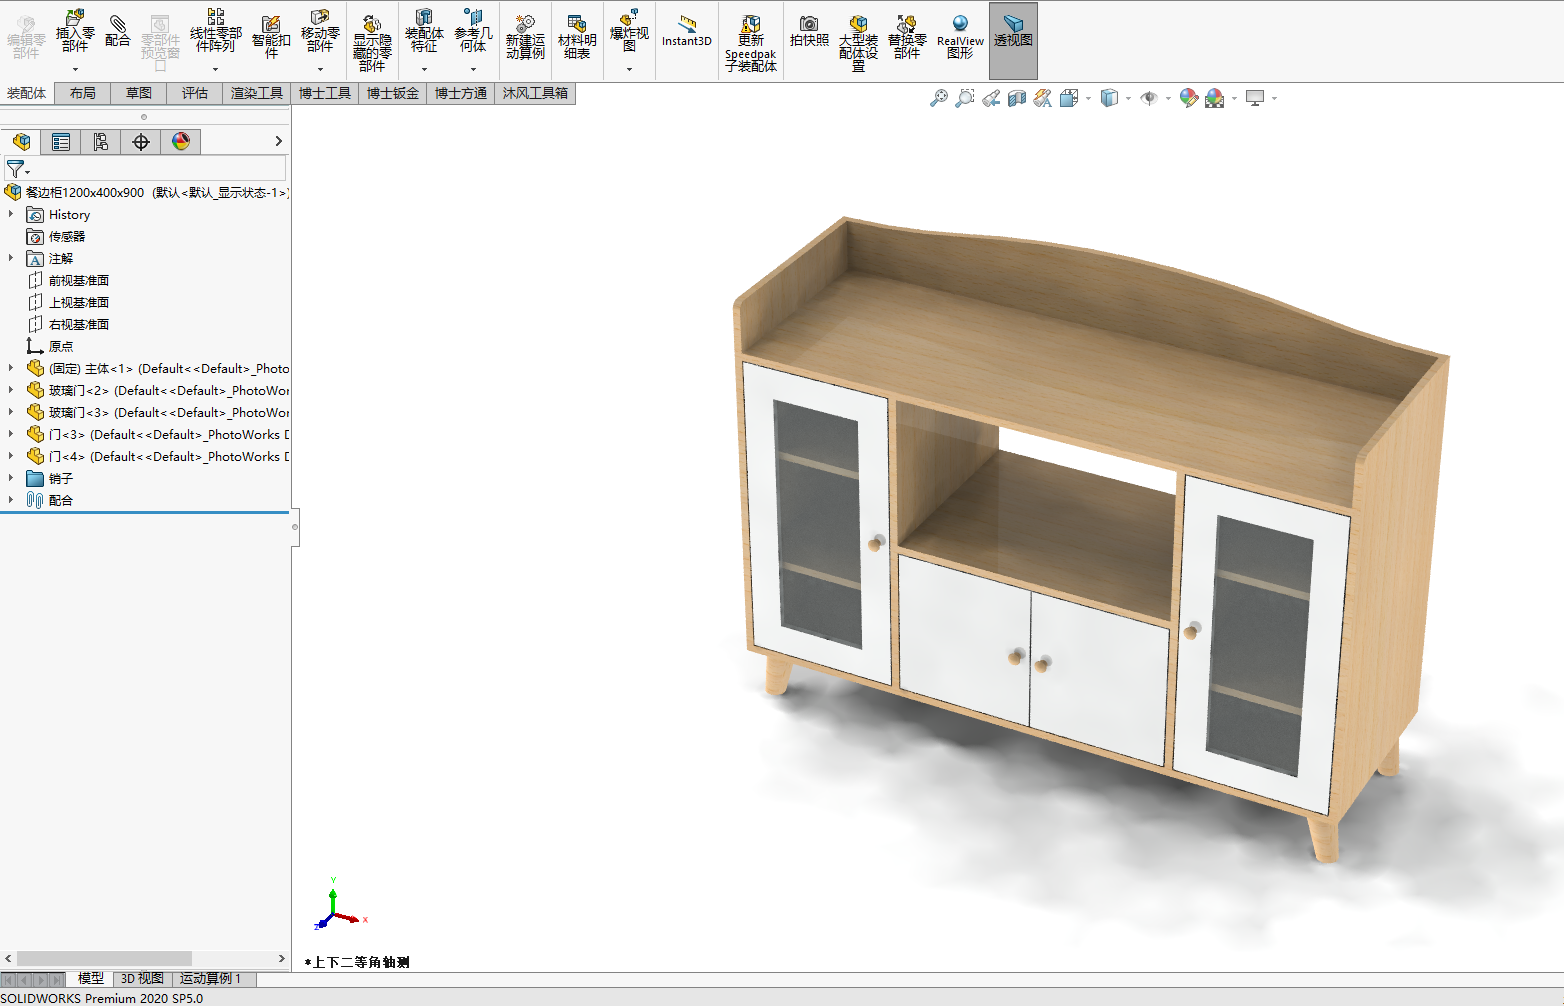Open the 材料明细表 (Bill of Materials) tool
This screenshot has width=1564, height=1006.
tap(577, 37)
